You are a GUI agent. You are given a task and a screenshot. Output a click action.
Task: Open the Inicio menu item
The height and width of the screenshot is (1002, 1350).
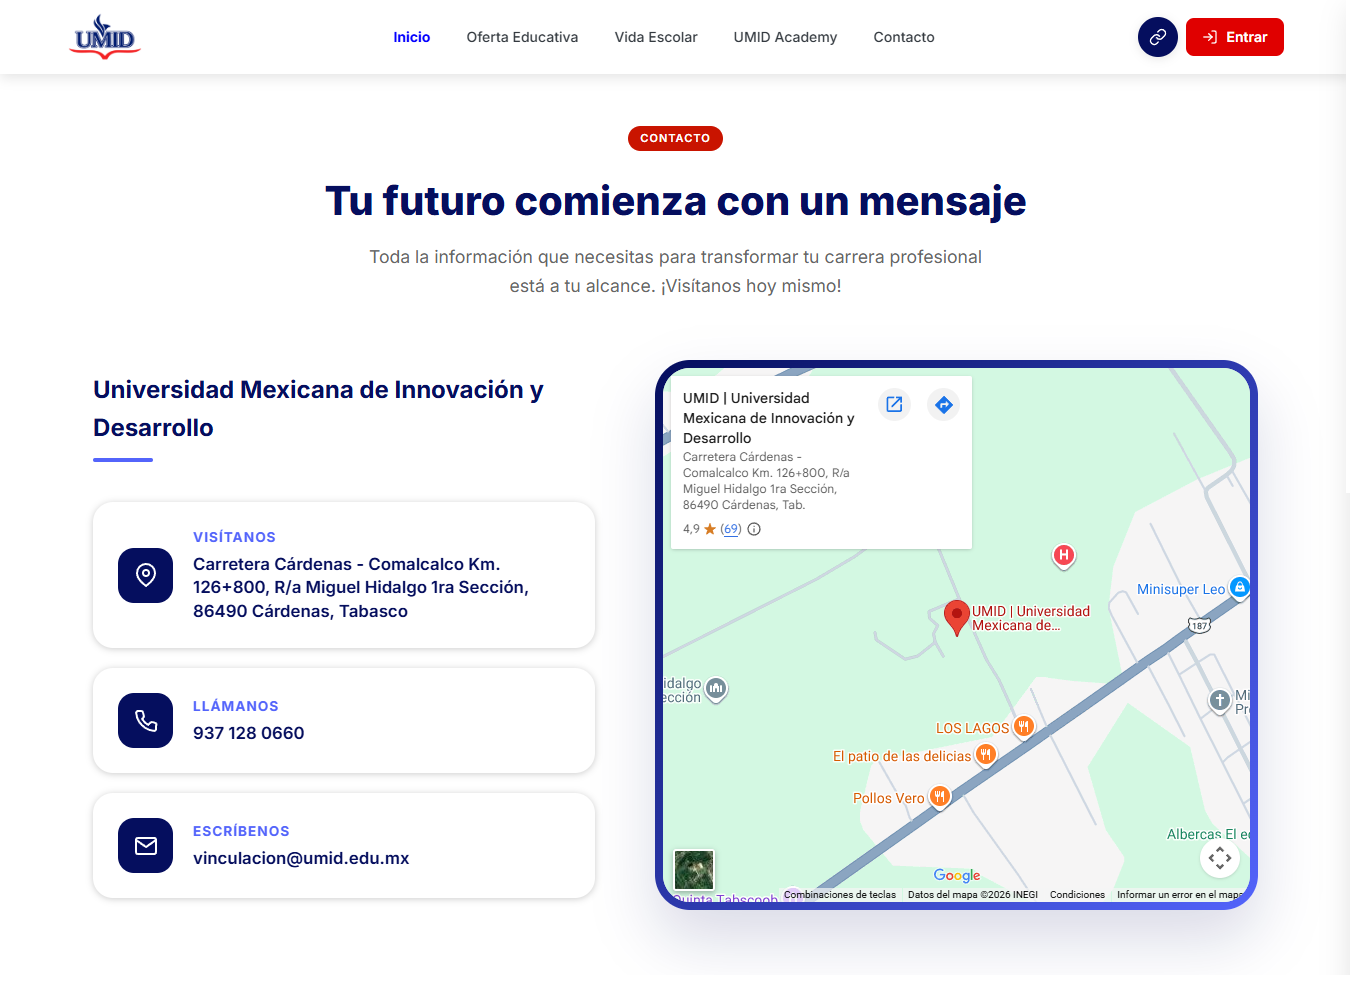point(411,37)
